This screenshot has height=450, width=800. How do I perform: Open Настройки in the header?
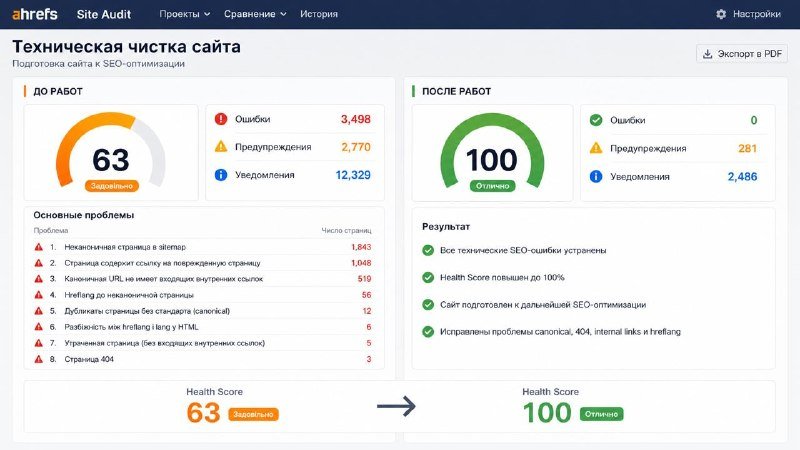point(756,14)
